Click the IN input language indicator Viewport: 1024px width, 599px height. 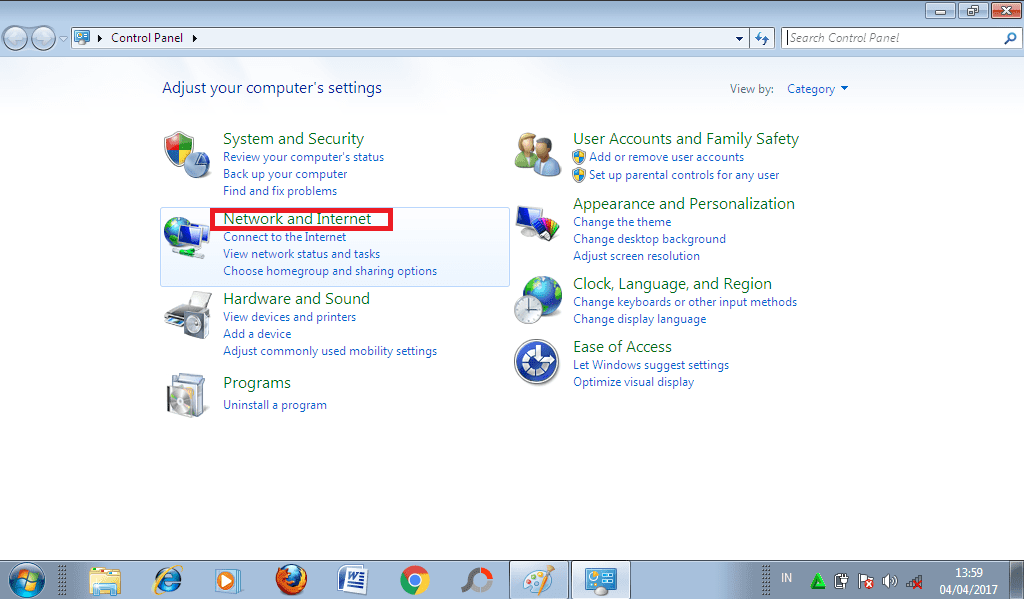(x=786, y=578)
